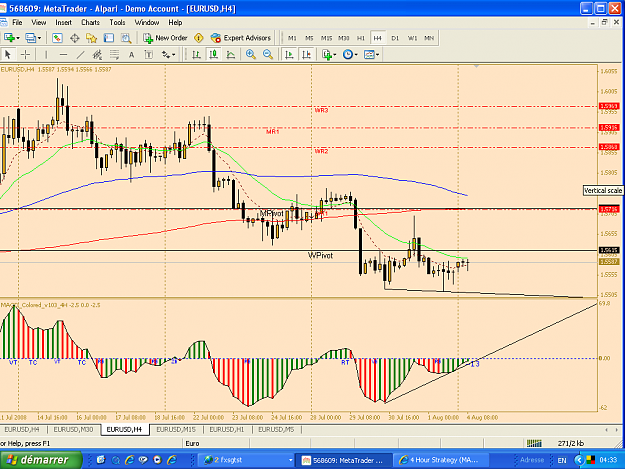Click the 'WPivot' label on the chart

coord(320,255)
